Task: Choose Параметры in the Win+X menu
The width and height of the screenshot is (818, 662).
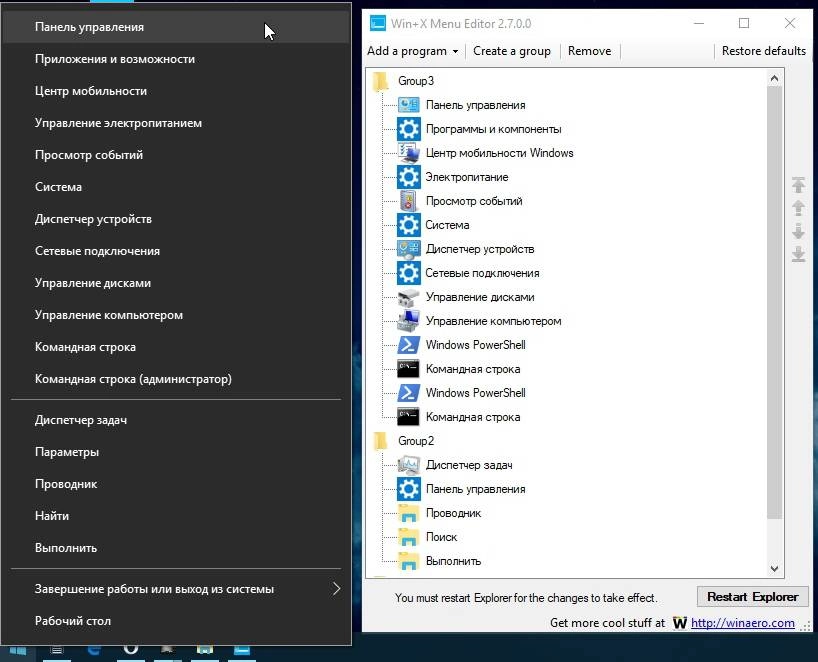Action: (x=176, y=452)
